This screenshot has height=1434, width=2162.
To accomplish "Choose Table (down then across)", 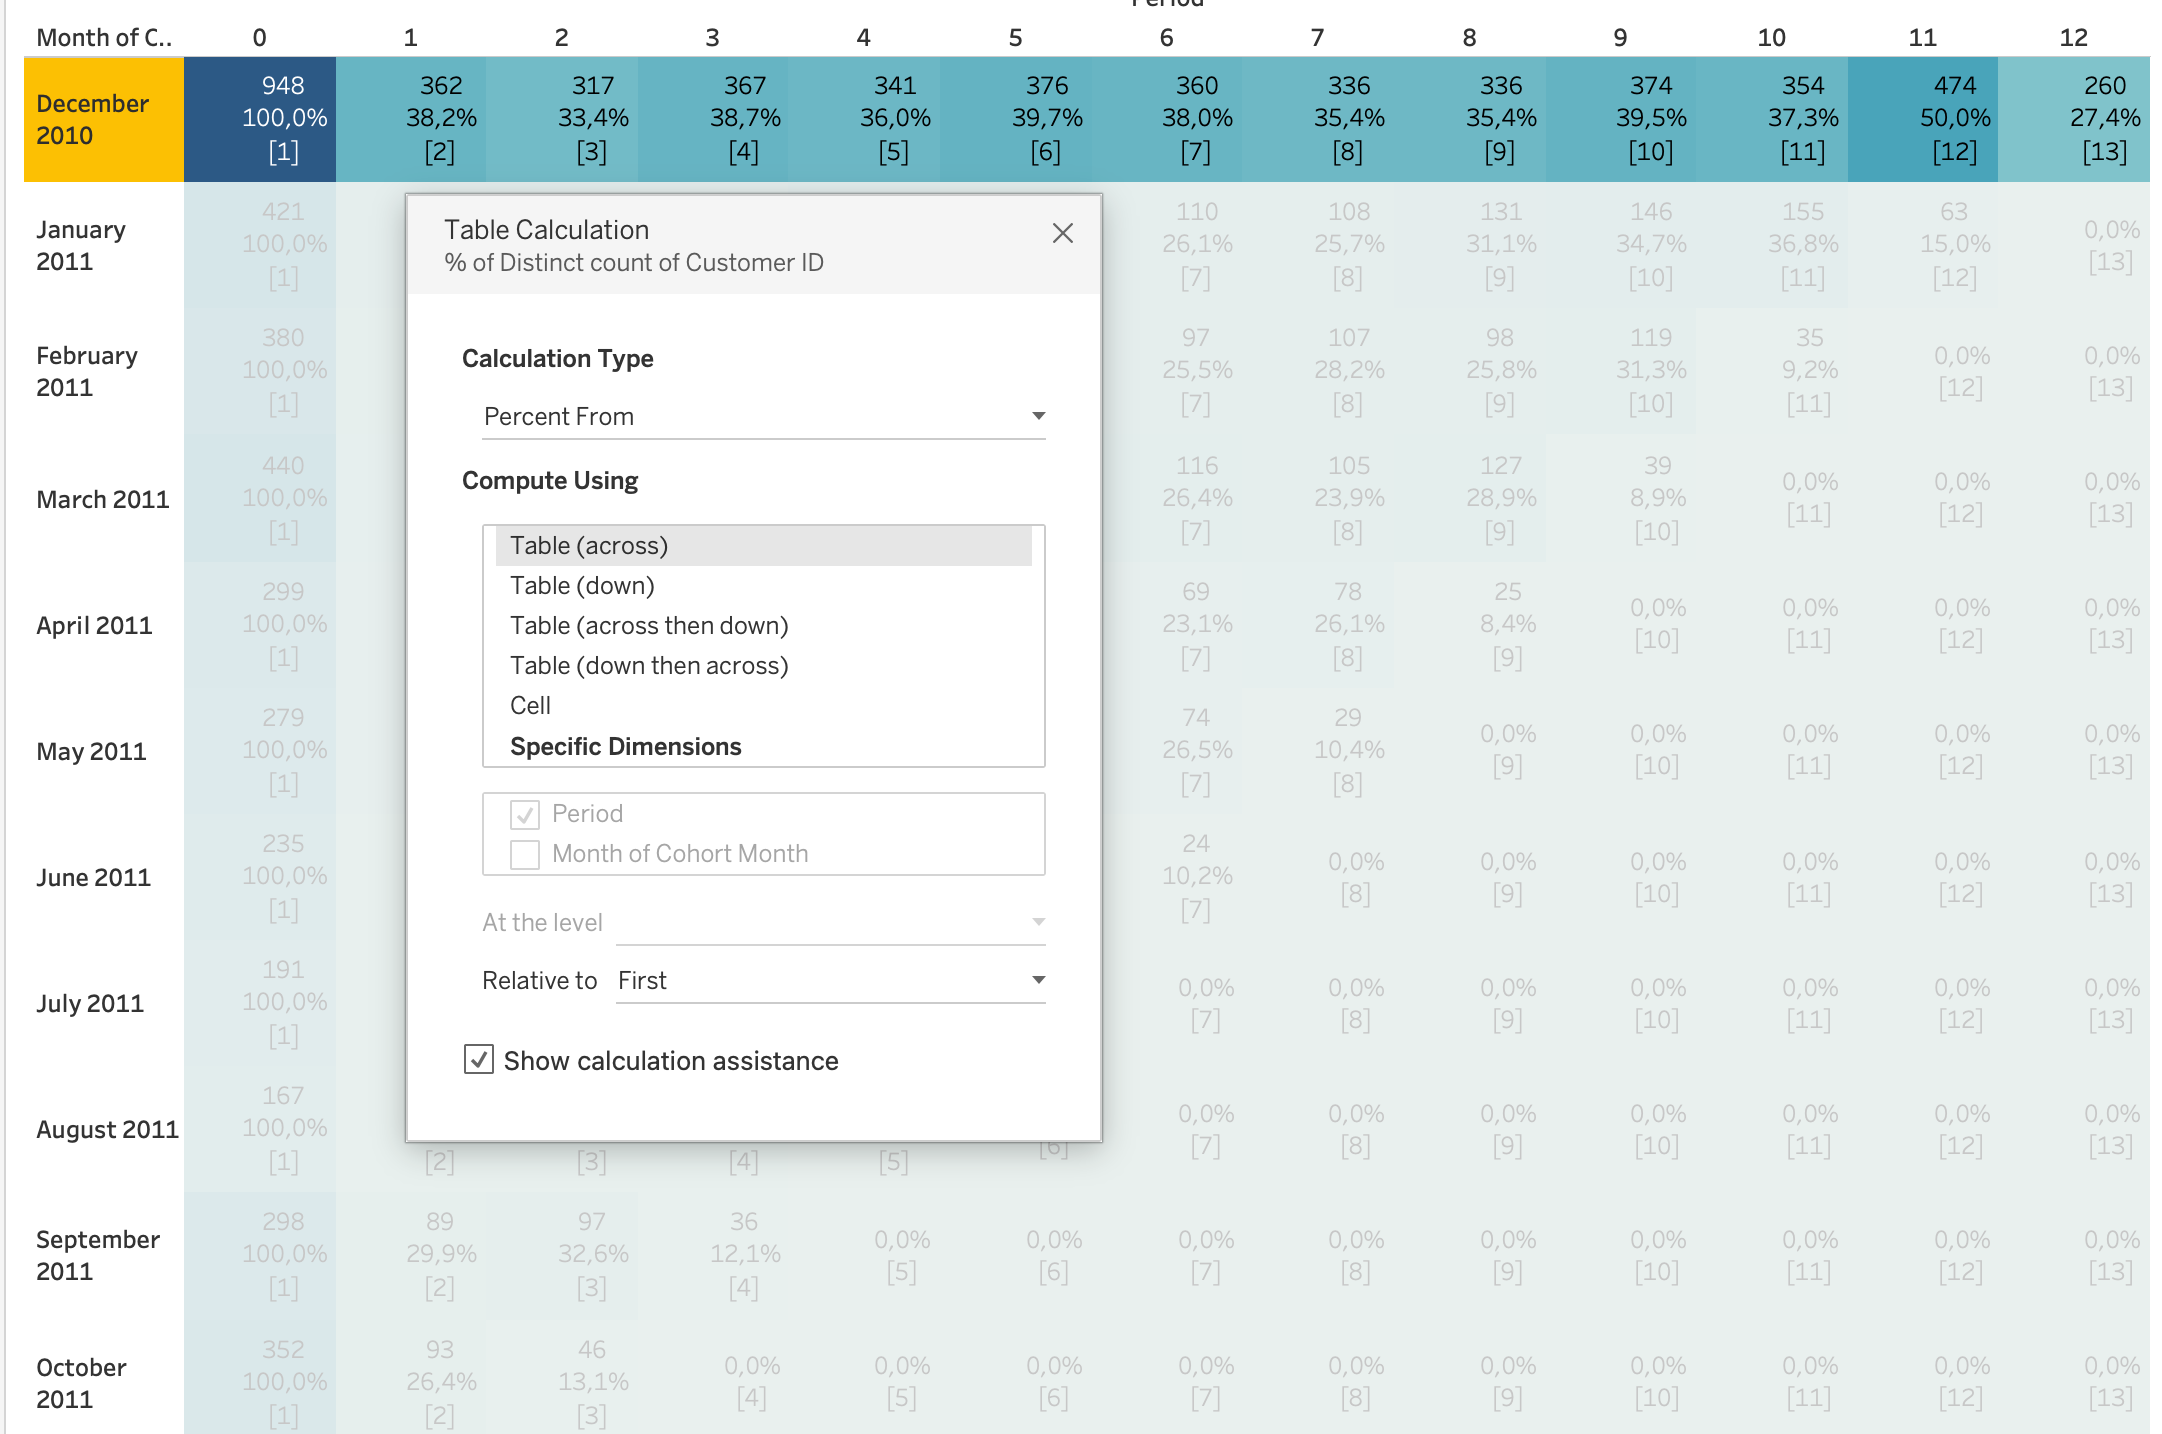I will pos(649,666).
